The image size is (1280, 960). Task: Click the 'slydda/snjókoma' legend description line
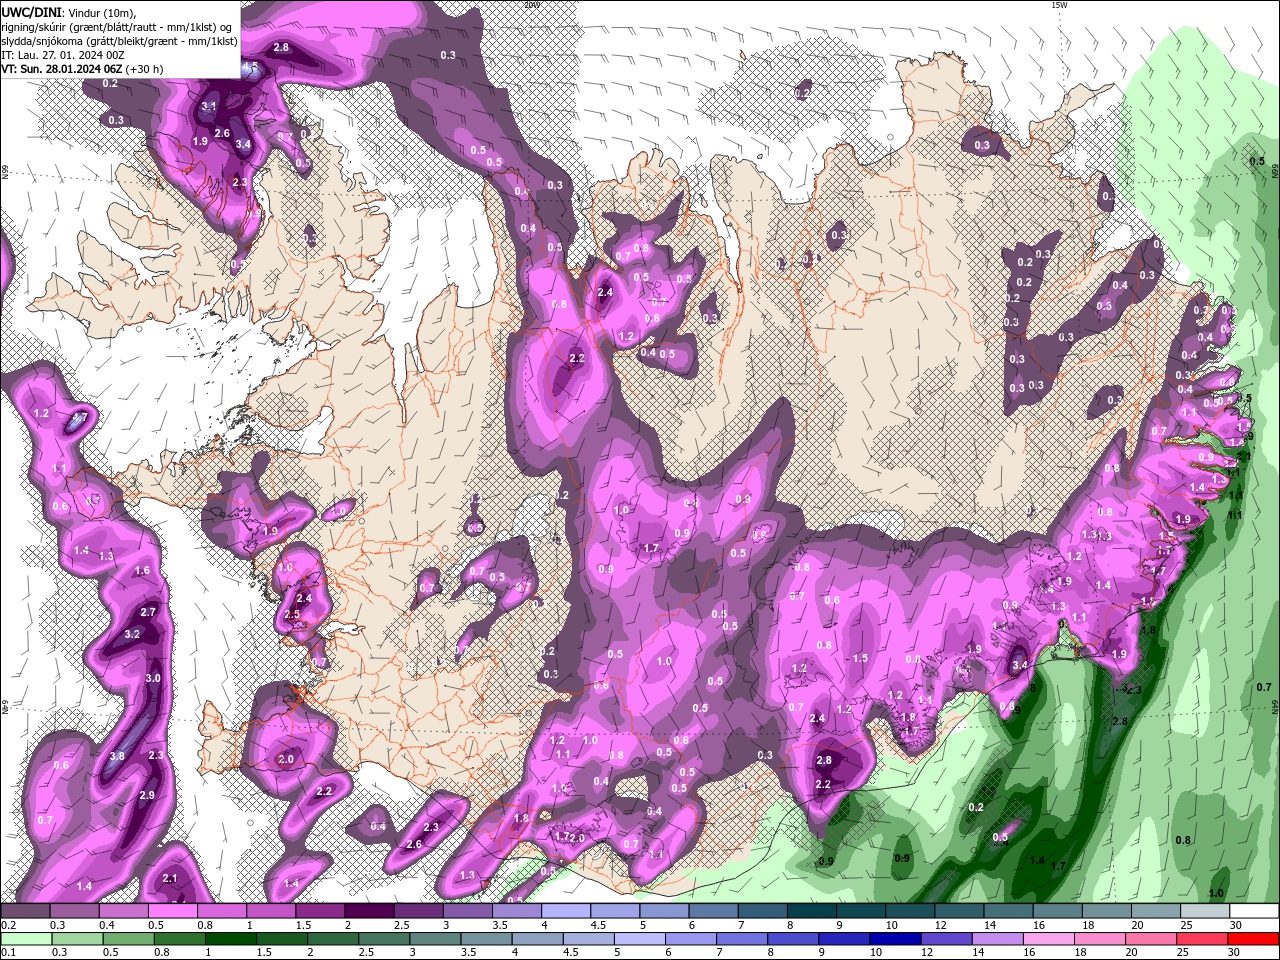click(x=119, y=41)
